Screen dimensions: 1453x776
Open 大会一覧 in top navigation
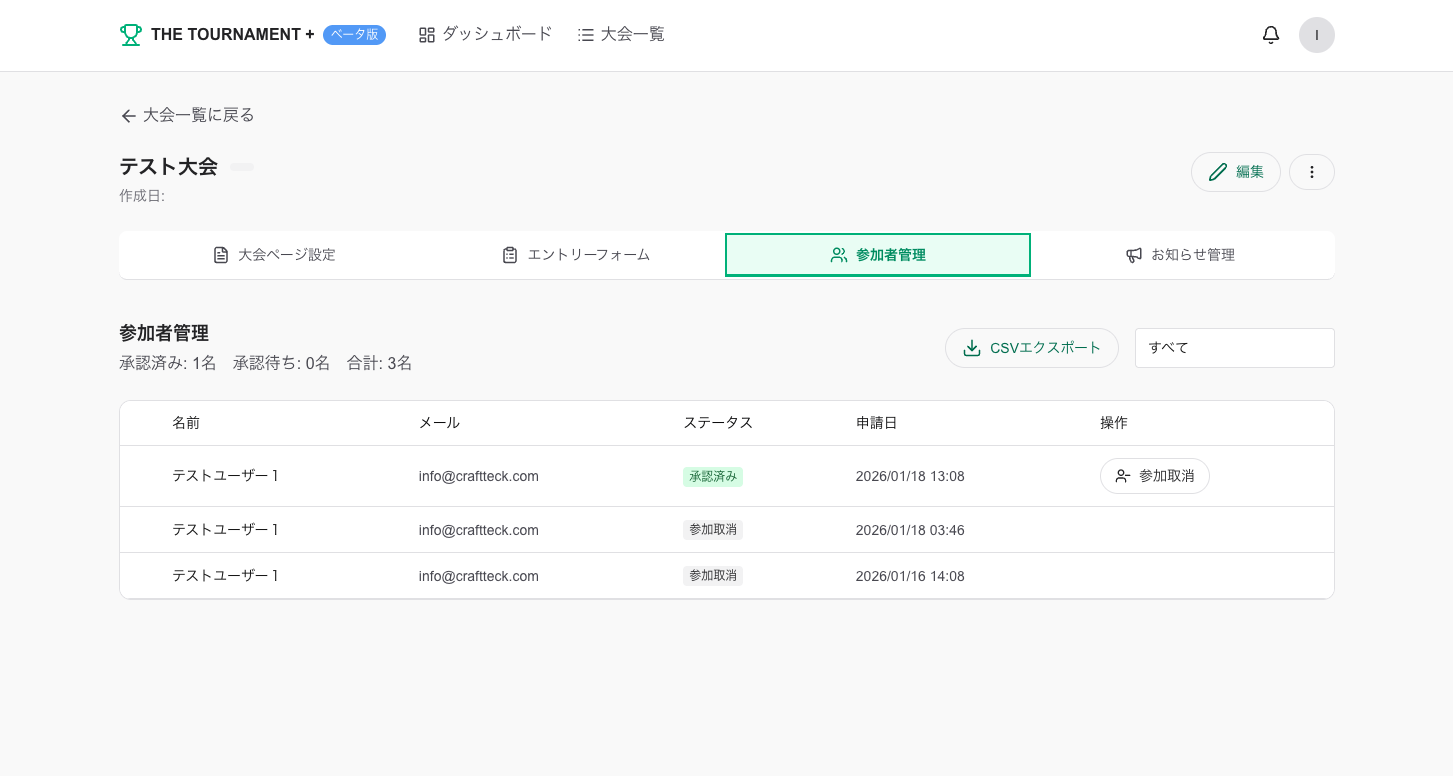coord(621,35)
